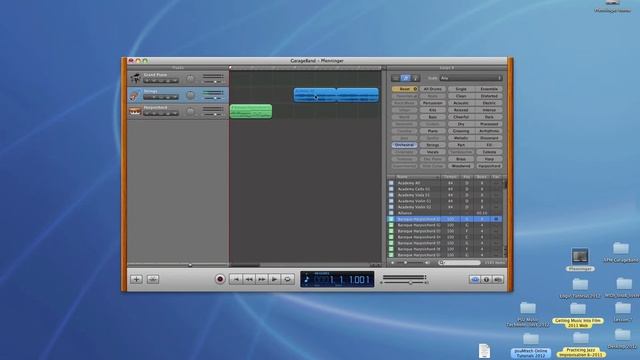Select the Baroque Harpsichord 02 loop
The height and width of the screenshot is (360, 640).
click(444, 225)
